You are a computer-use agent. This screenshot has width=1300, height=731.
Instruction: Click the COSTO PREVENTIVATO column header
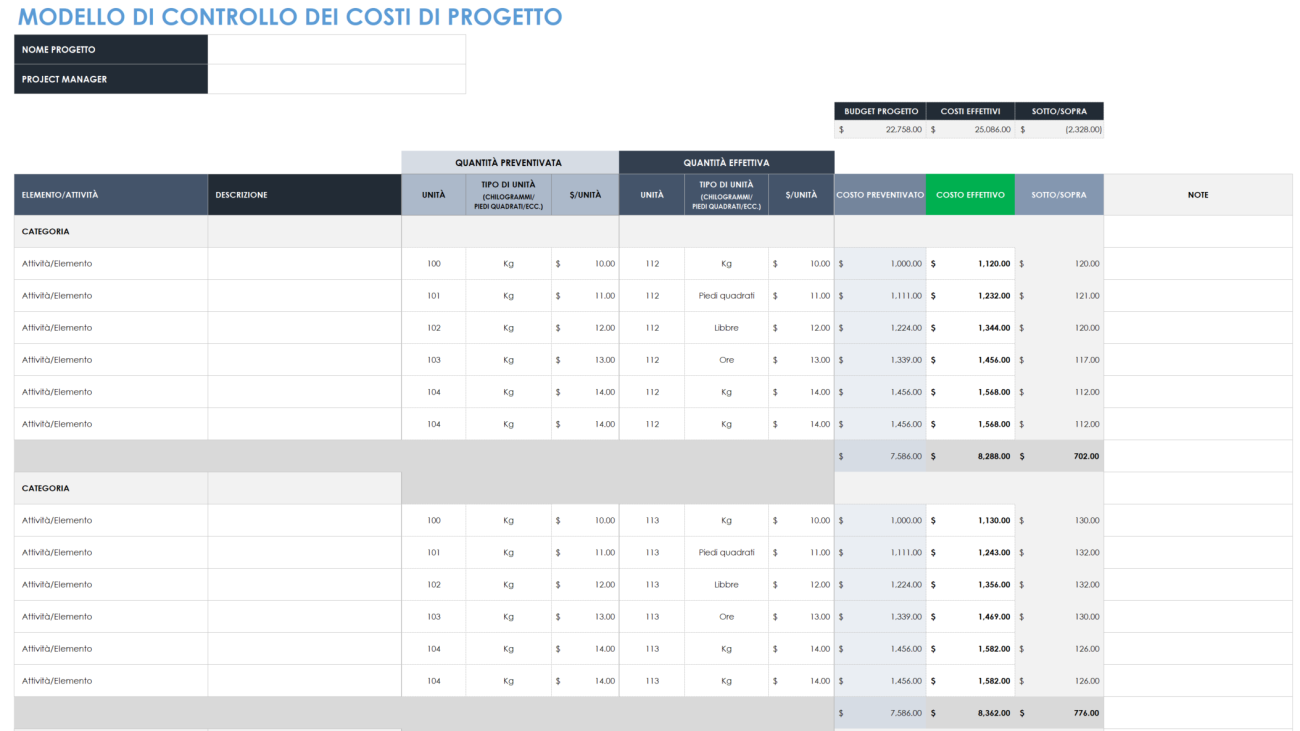tap(879, 194)
